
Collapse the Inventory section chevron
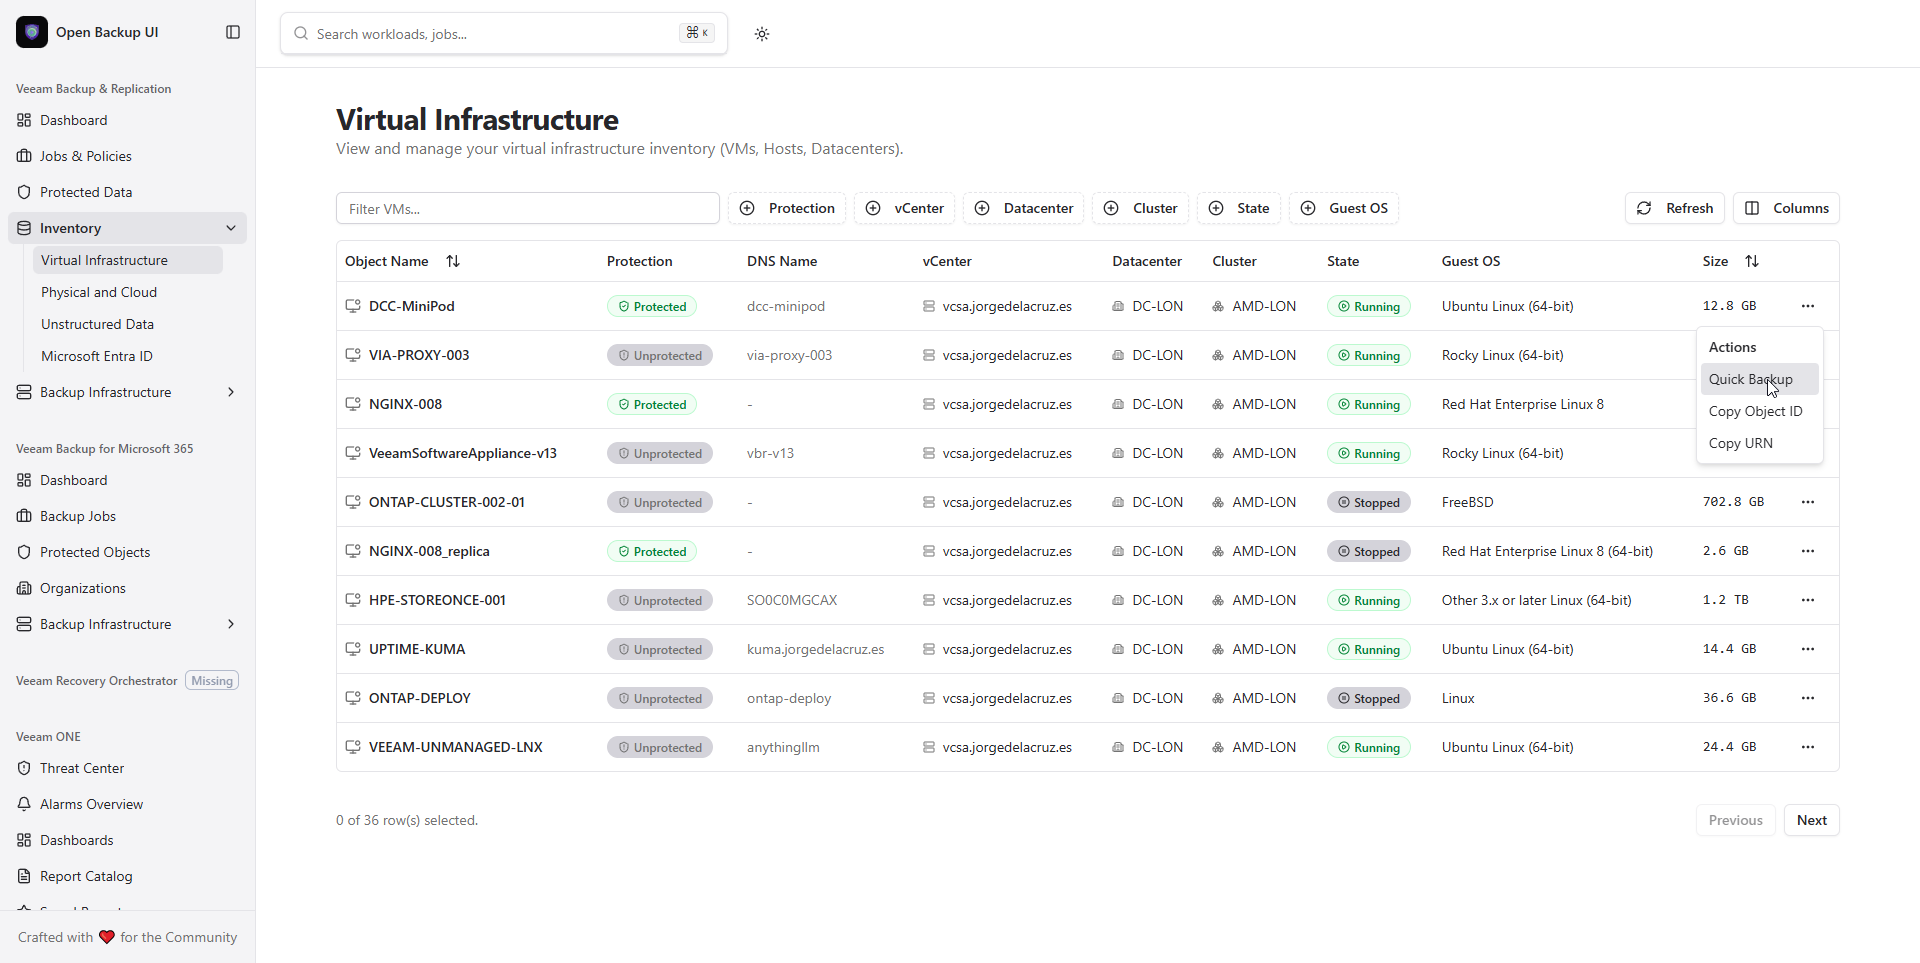pyautogui.click(x=231, y=228)
